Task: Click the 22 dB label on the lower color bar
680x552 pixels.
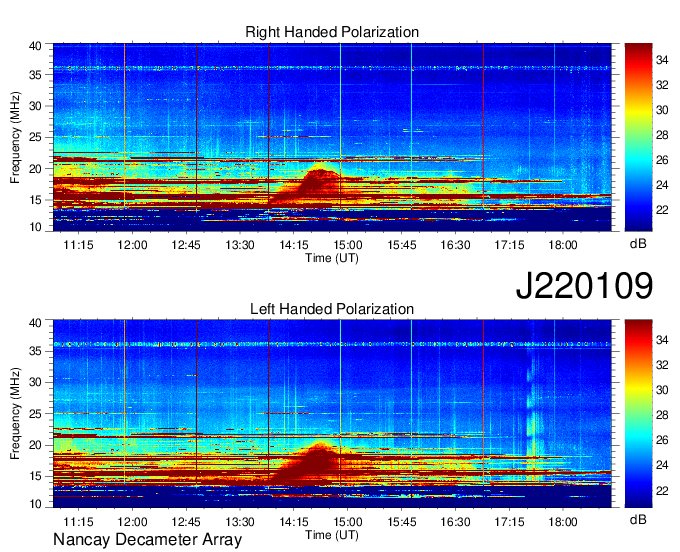Action: 662,491
